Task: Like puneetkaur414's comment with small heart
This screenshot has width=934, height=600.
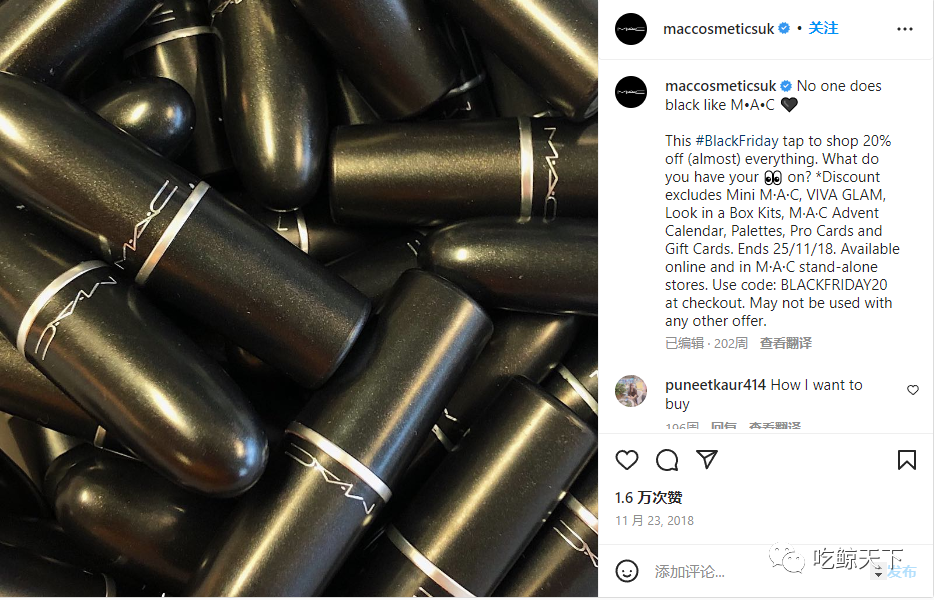Action: 913,390
